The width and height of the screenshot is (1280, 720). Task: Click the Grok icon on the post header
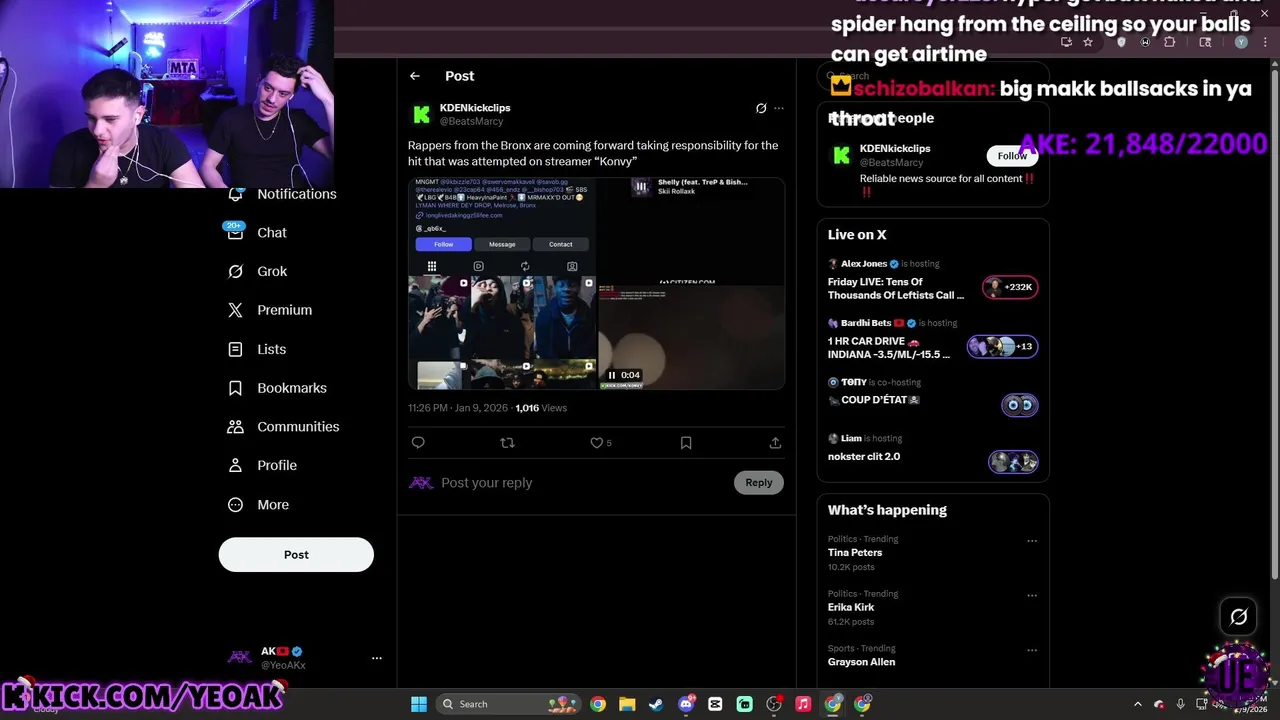(x=761, y=108)
